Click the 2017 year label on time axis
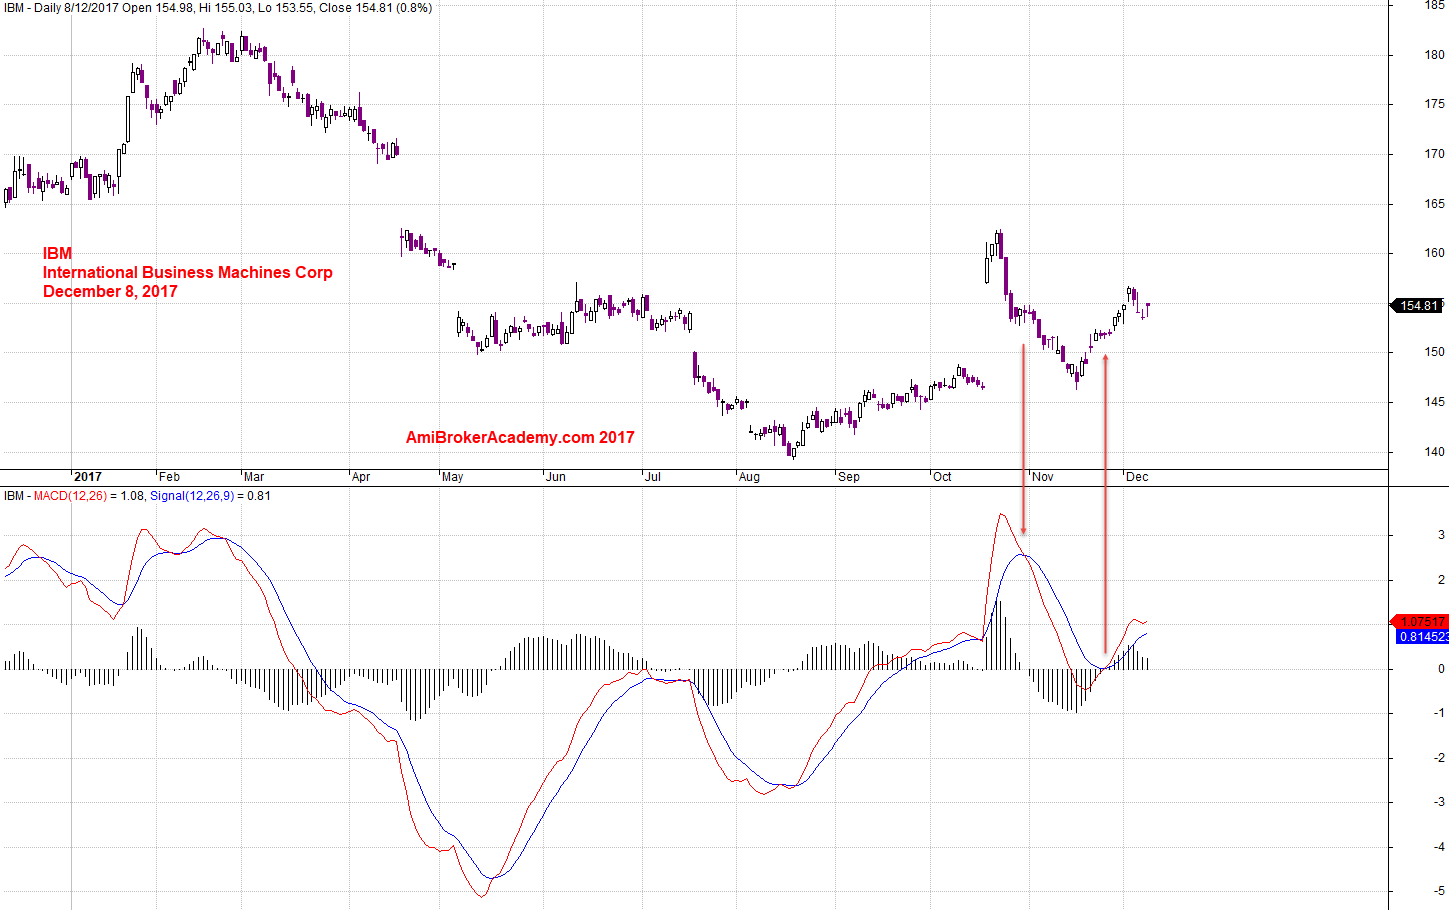Screen dimensions: 1449x910 click(88, 477)
